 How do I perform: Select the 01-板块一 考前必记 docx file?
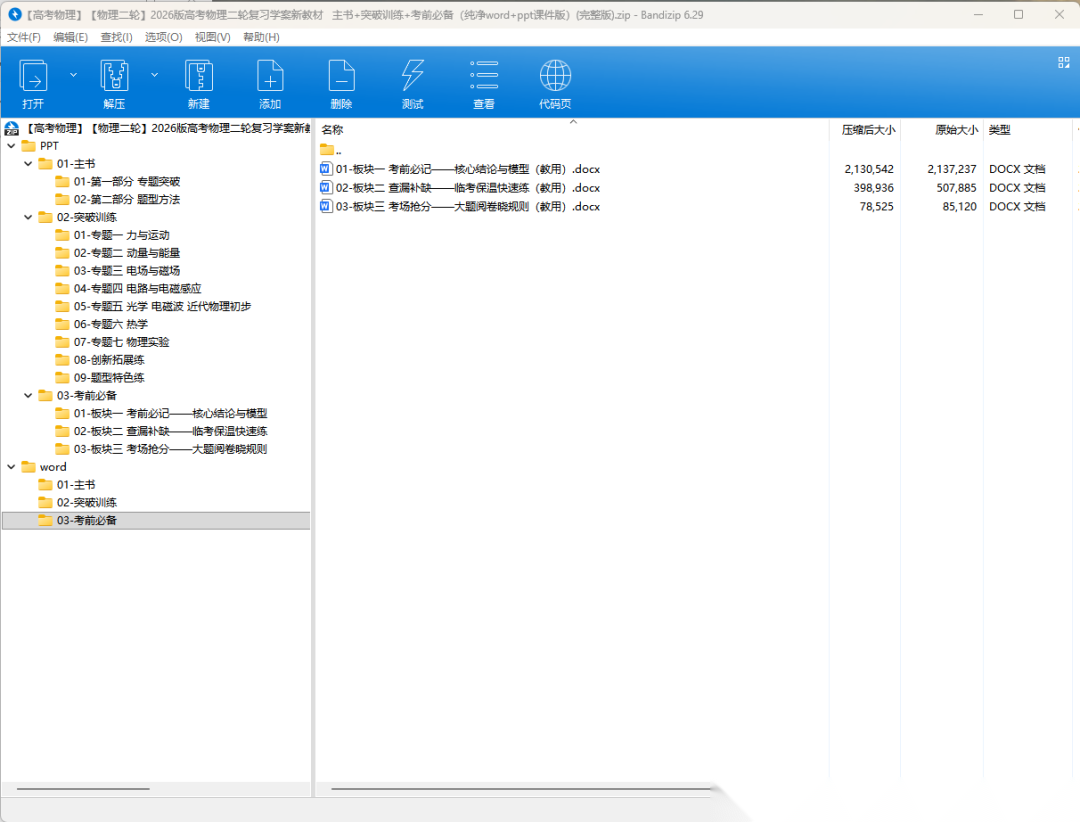[x=467, y=170]
